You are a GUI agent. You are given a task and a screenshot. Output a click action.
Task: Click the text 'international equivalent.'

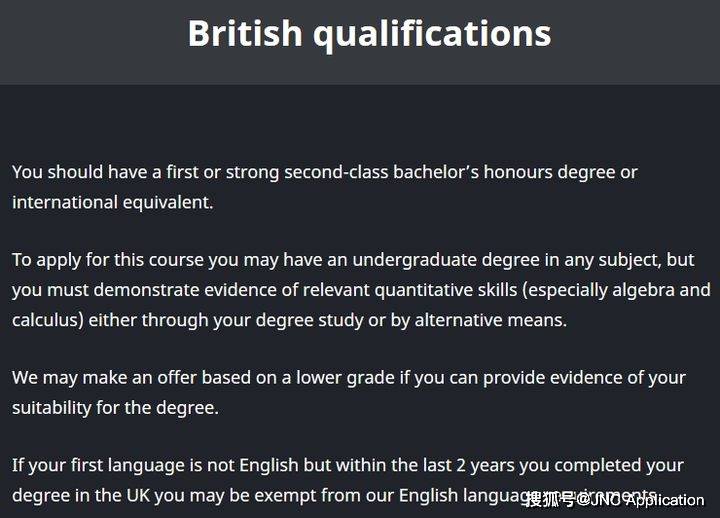[x=112, y=203]
